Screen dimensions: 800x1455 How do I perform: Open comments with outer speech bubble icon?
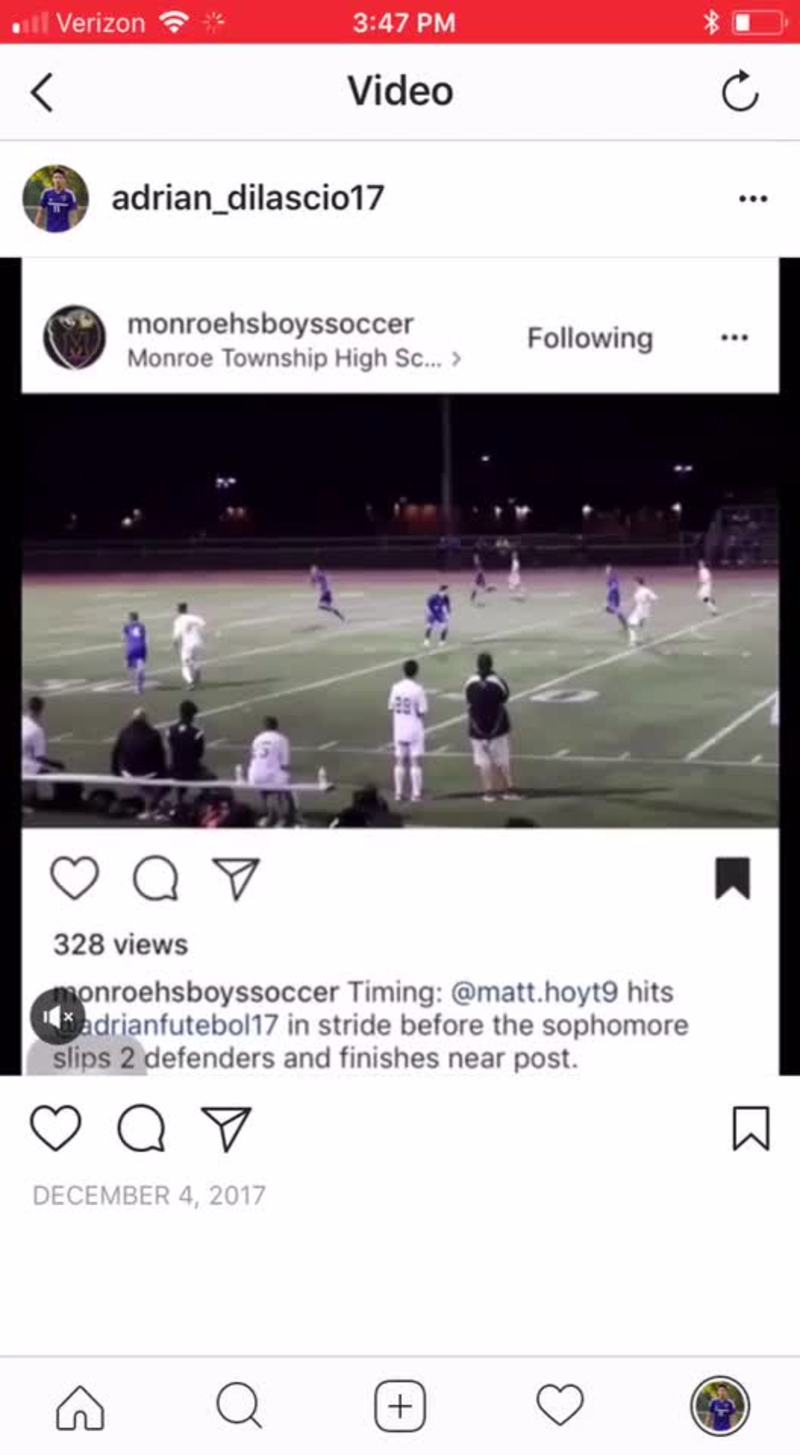tap(141, 1128)
